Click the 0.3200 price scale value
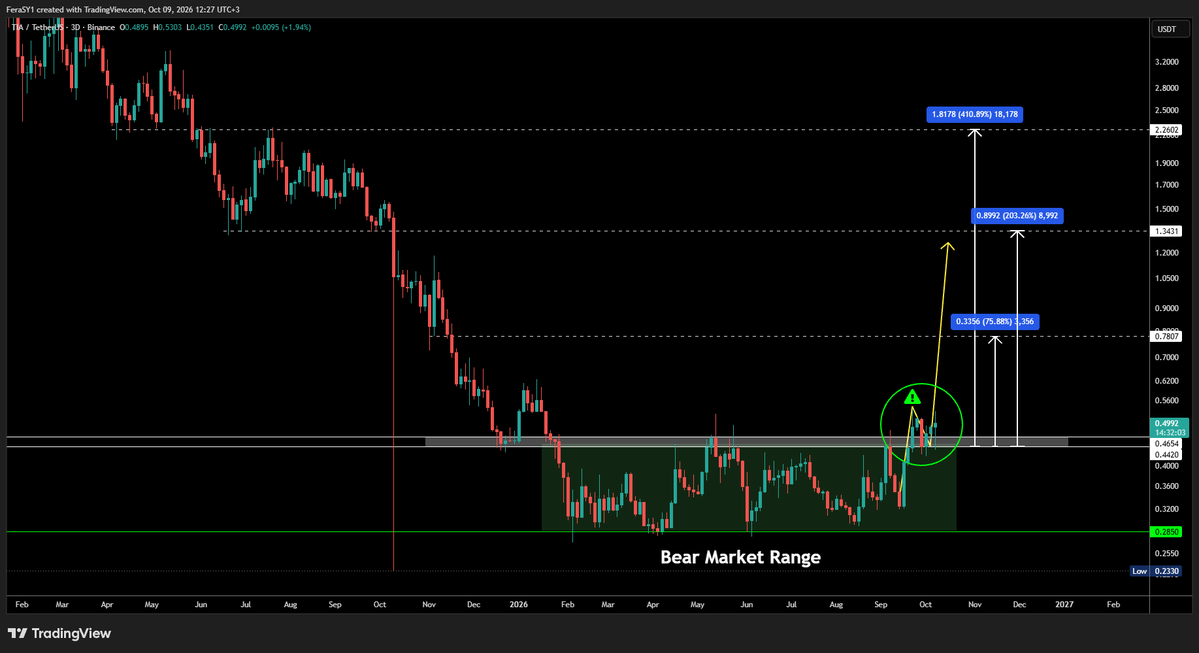The image size is (1199, 653). (x=1167, y=508)
